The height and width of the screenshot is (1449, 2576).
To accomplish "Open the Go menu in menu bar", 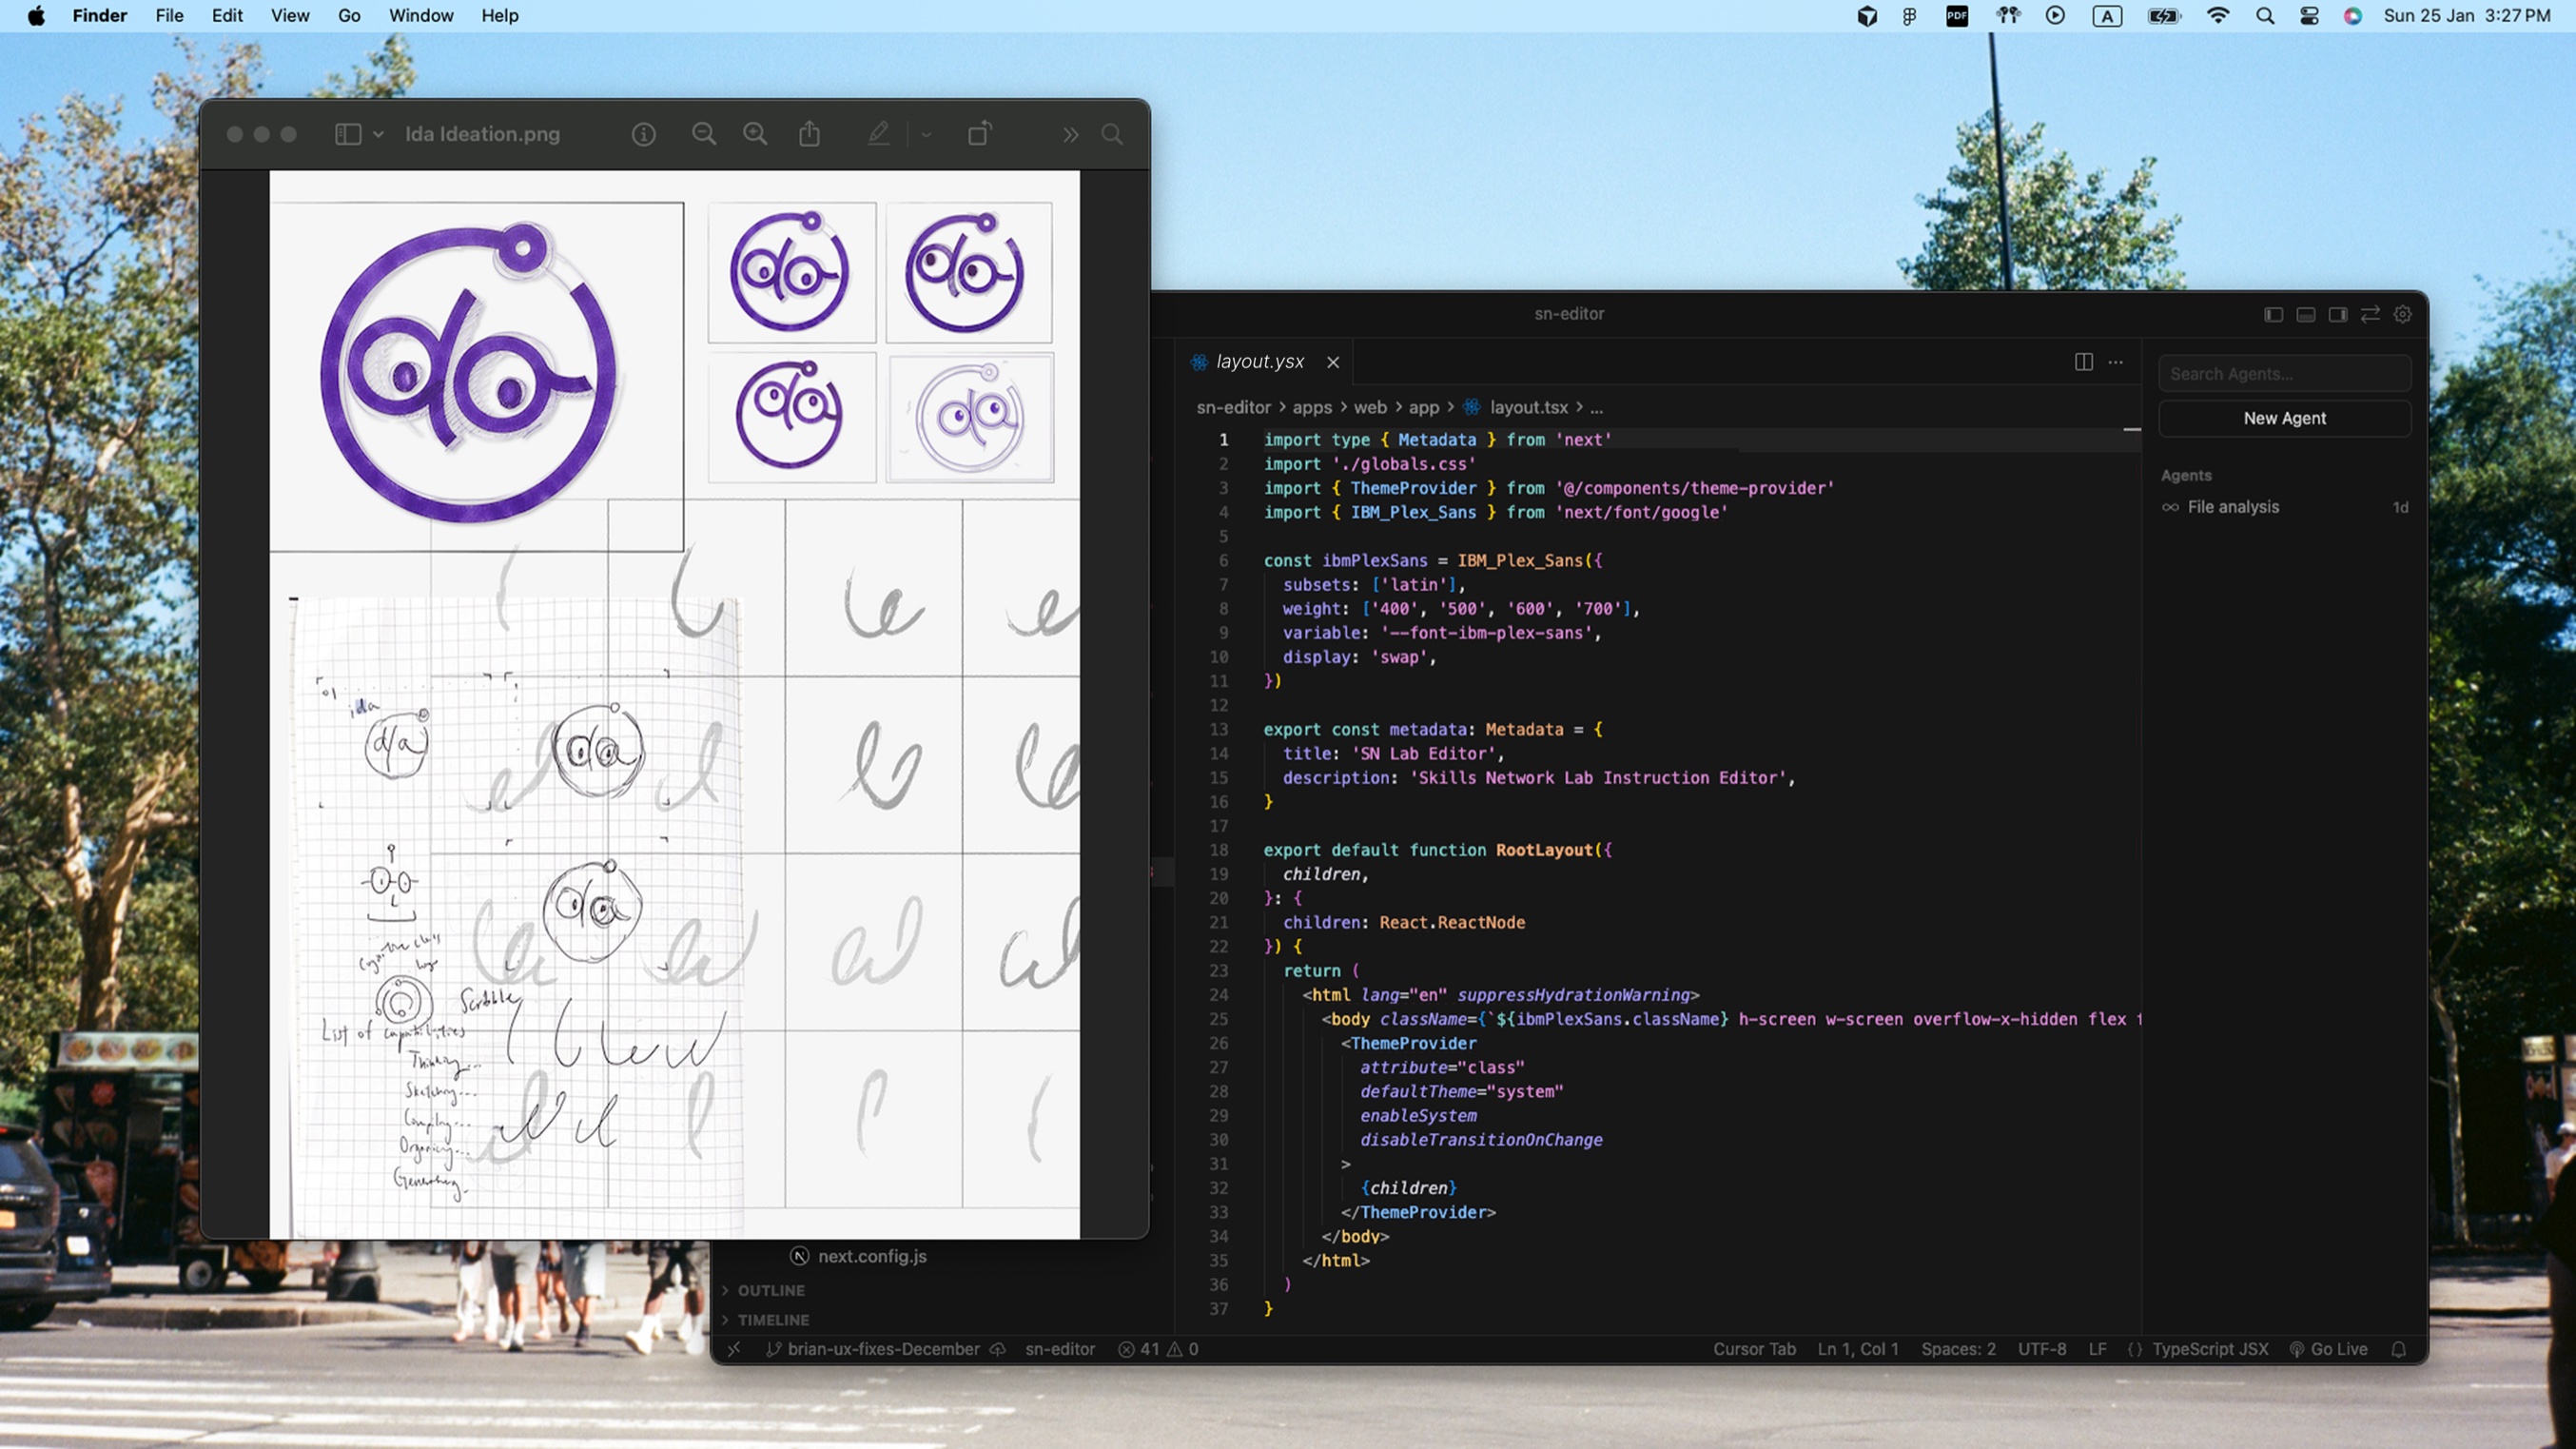I will pos(349,15).
